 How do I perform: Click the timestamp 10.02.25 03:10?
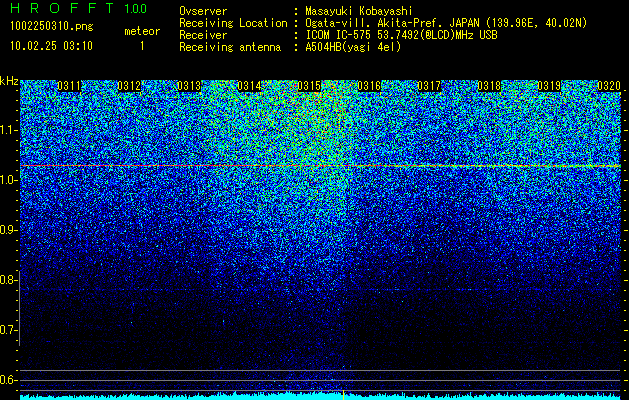[x=51, y=46]
